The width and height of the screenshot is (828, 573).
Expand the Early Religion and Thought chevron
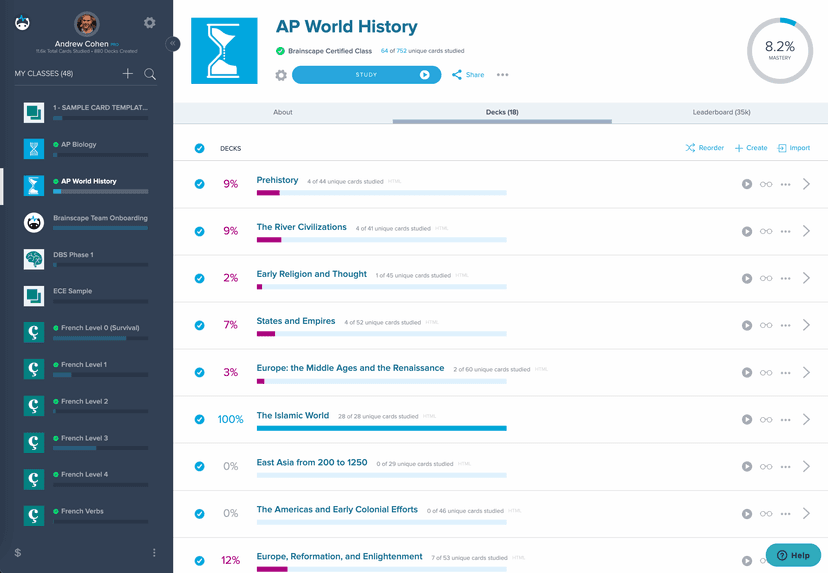click(807, 278)
